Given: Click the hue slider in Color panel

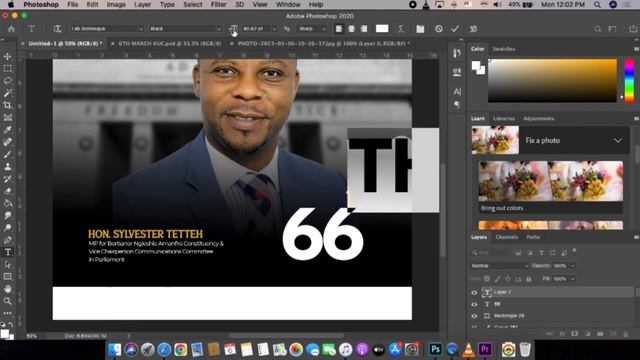Looking at the screenshot, I should pos(629,80).
